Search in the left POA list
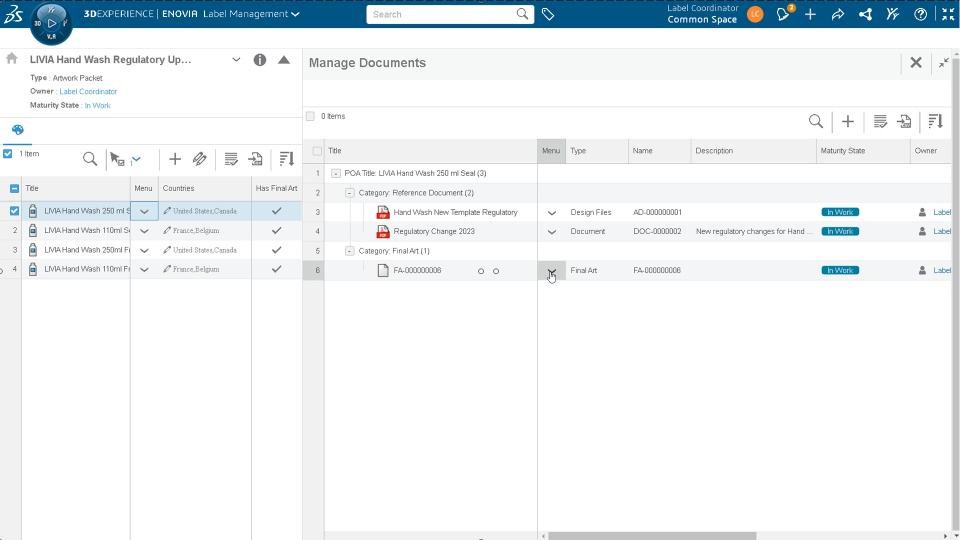 [x=89, y=159]
